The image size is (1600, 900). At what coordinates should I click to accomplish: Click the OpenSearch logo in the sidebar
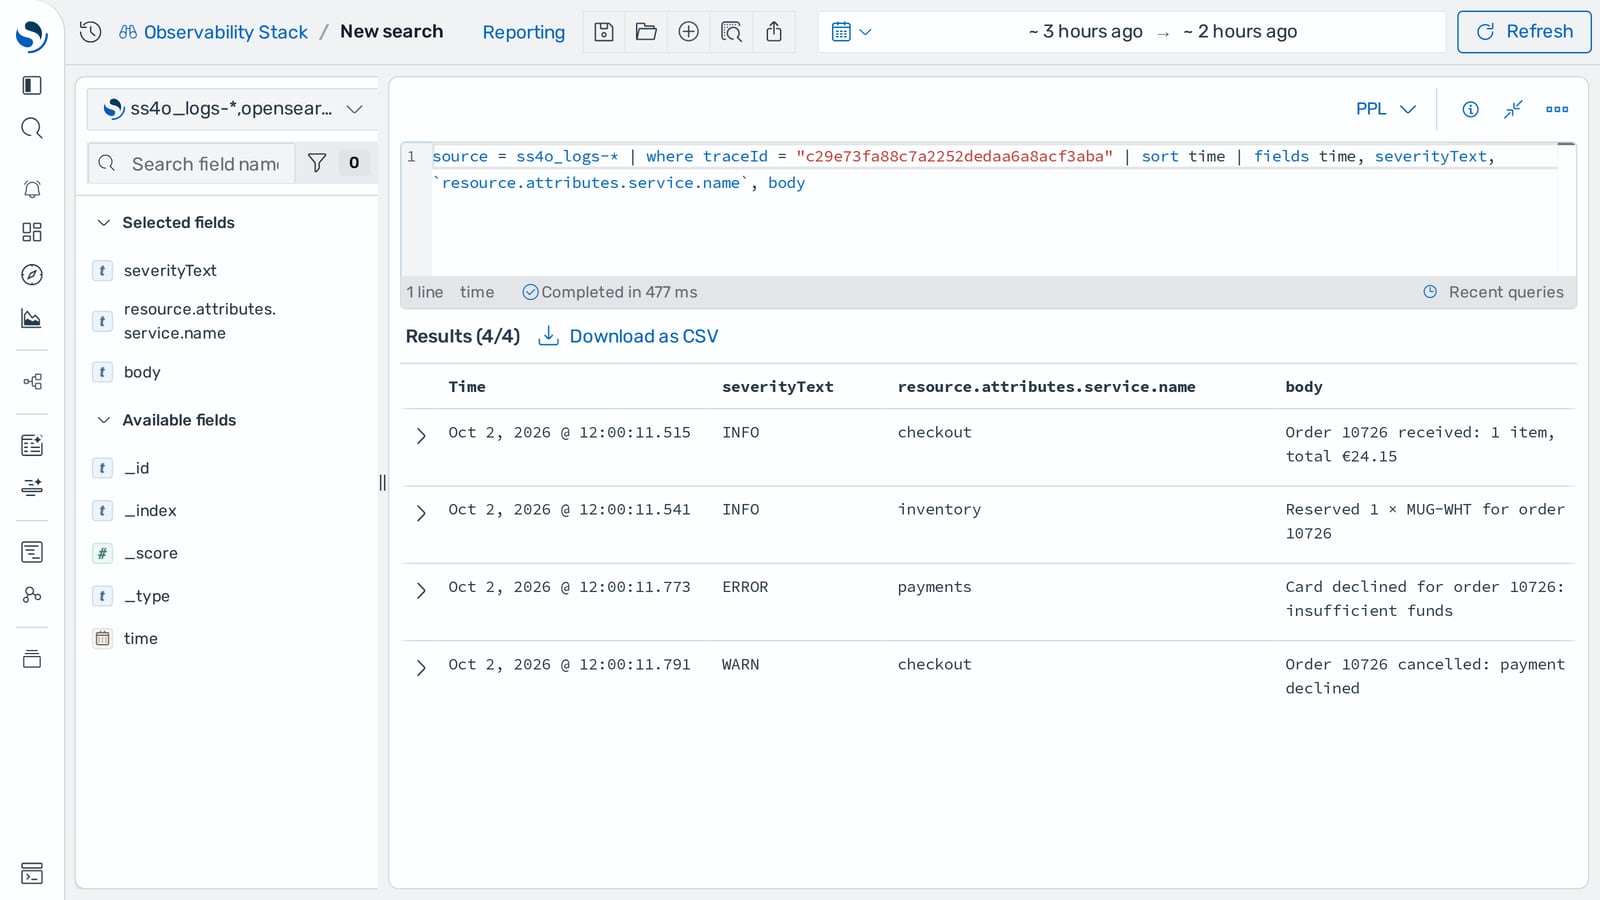point(32,36)
